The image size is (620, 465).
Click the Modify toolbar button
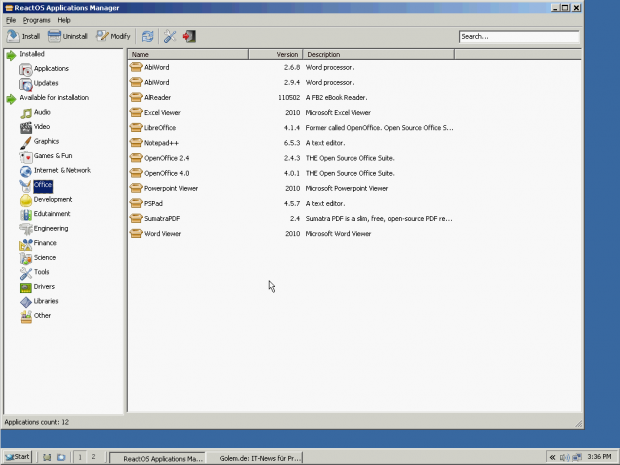[x=113, y=36]
